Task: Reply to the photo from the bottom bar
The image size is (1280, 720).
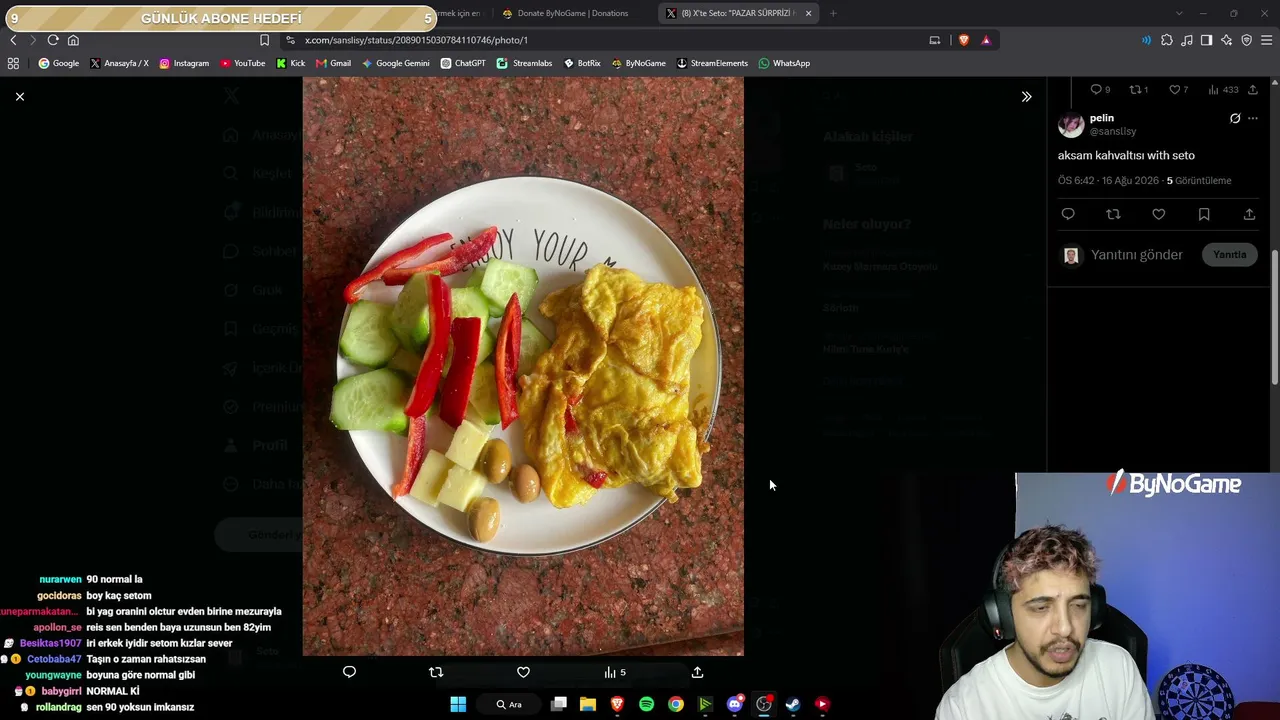Action: click(x=349, y=672)
